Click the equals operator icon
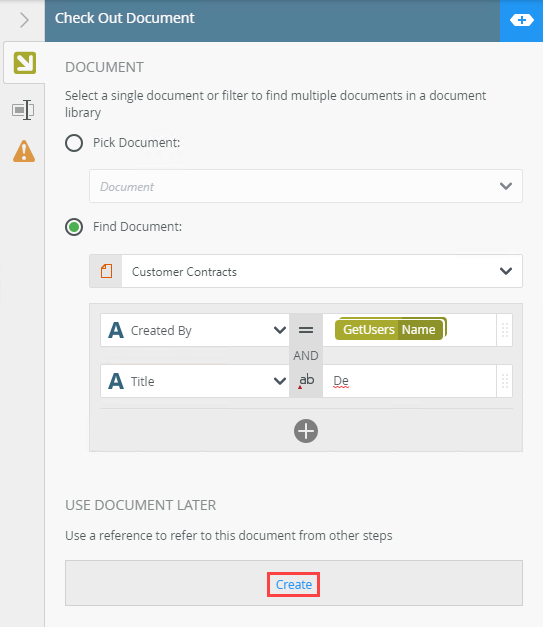 click(x=306, y=330)
